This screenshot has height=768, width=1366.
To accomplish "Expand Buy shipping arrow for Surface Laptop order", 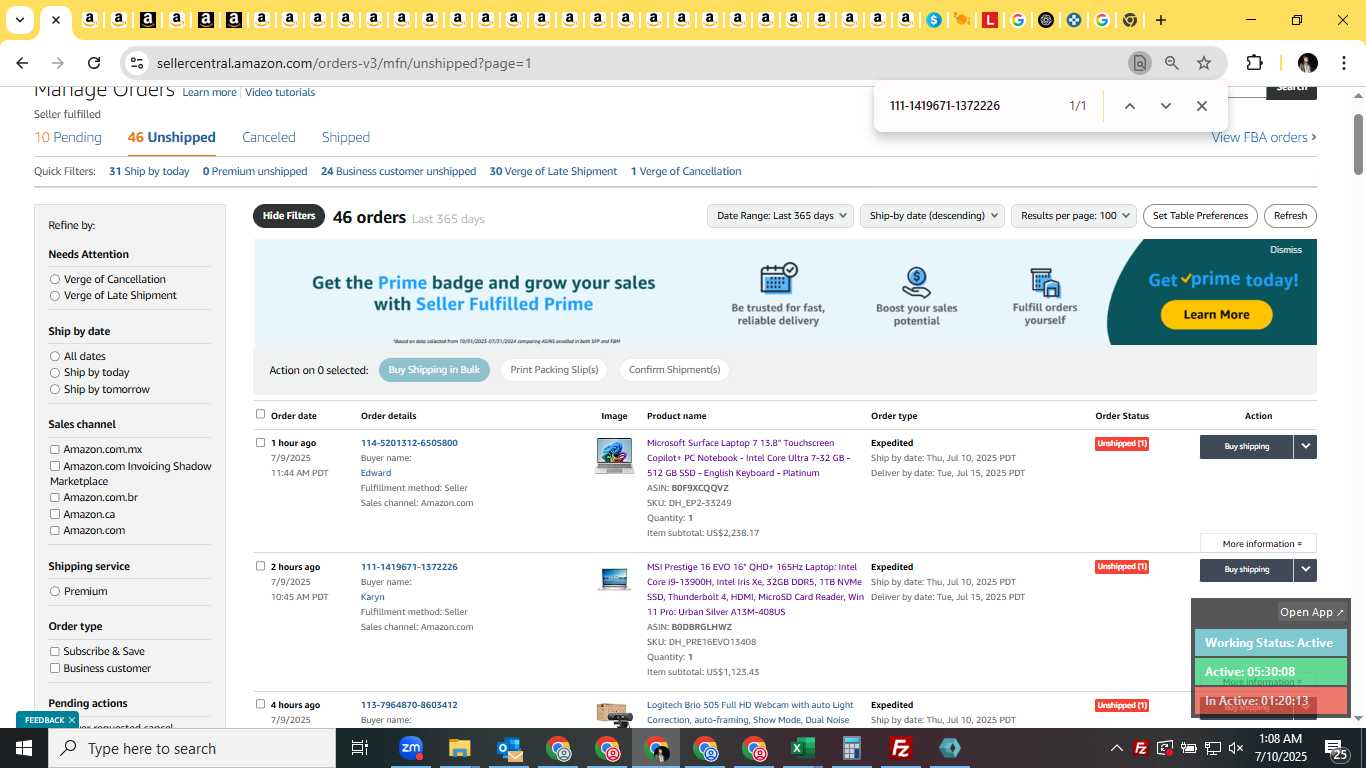I will coord(1305,447).
